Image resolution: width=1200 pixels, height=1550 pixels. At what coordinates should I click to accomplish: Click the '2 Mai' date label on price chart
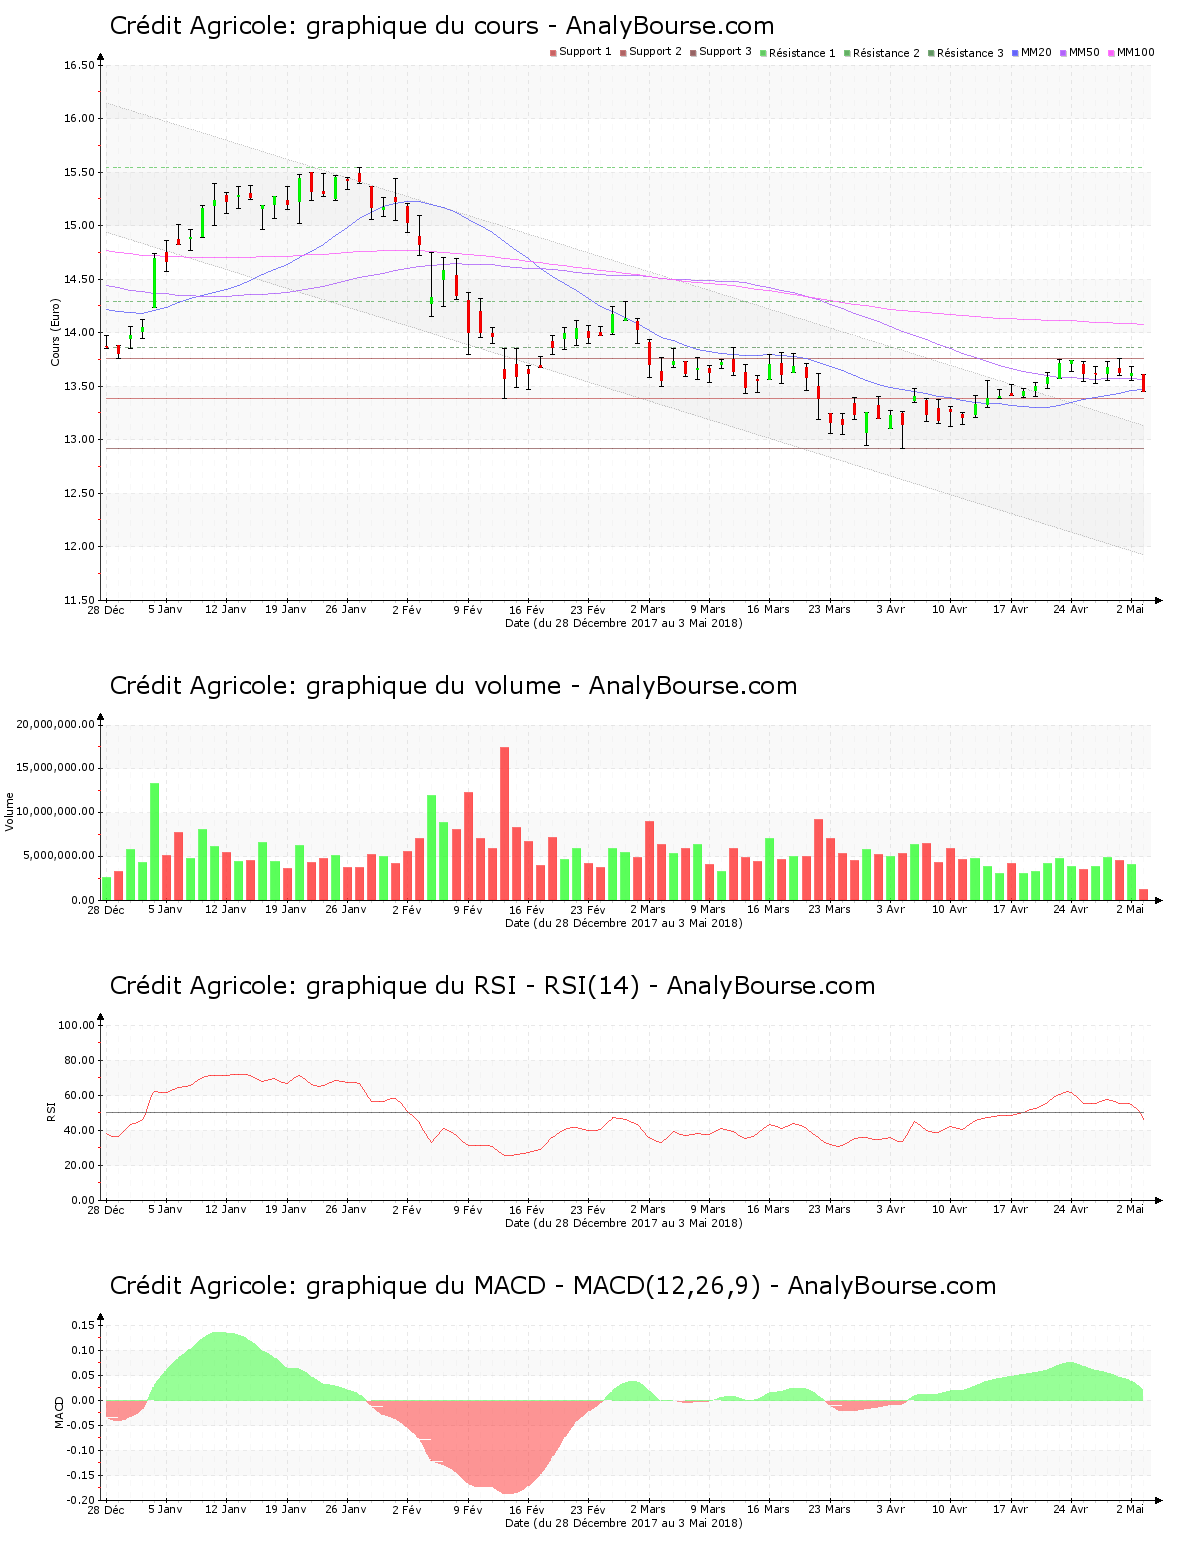(x=1131, y=610)
